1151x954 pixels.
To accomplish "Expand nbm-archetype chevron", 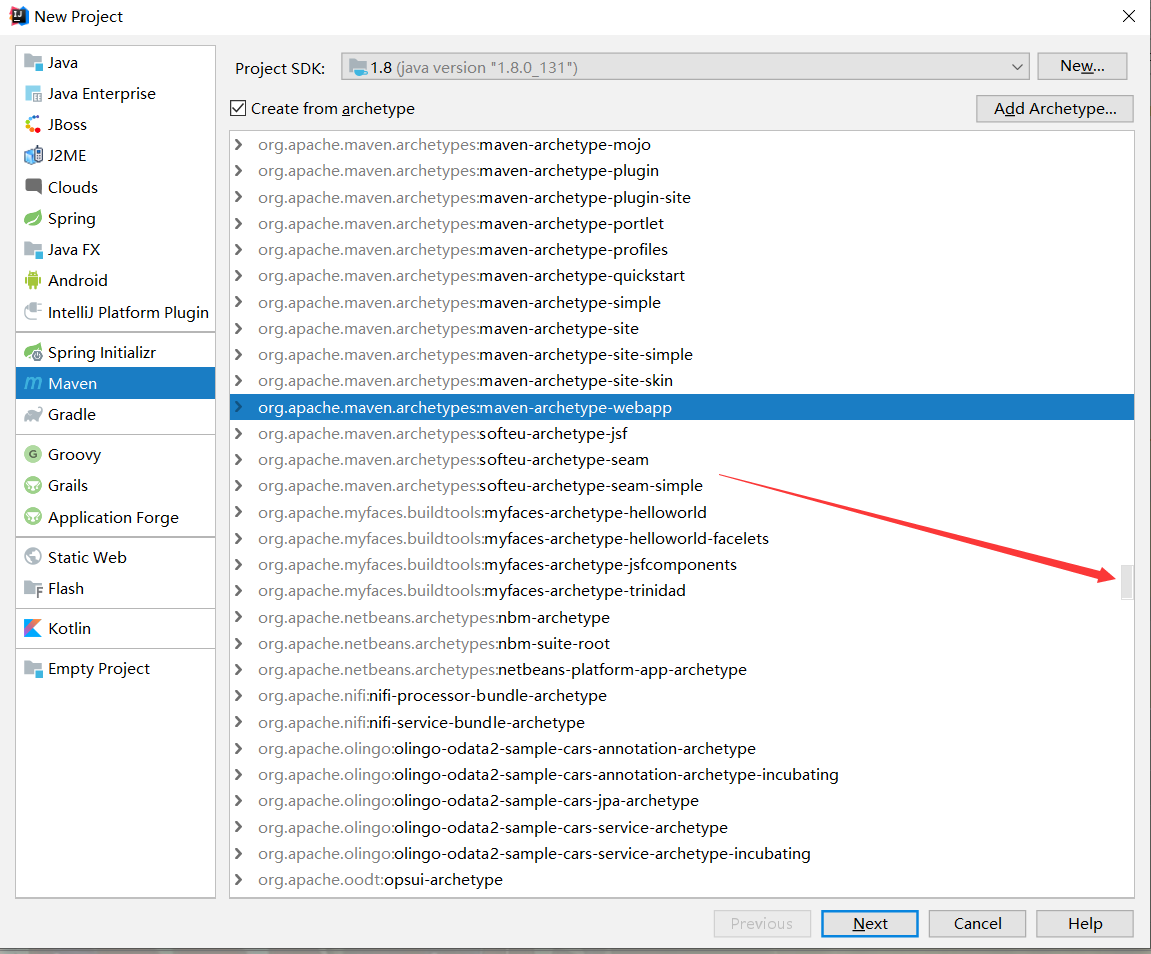I will pyautogui.click(x=239, y=617).
